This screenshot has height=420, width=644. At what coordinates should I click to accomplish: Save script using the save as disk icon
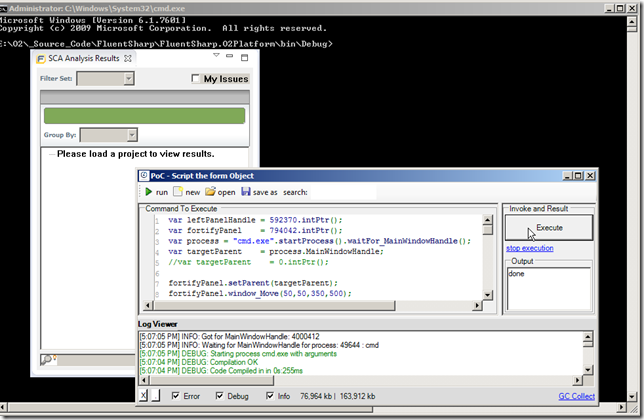tap(246, 192)
